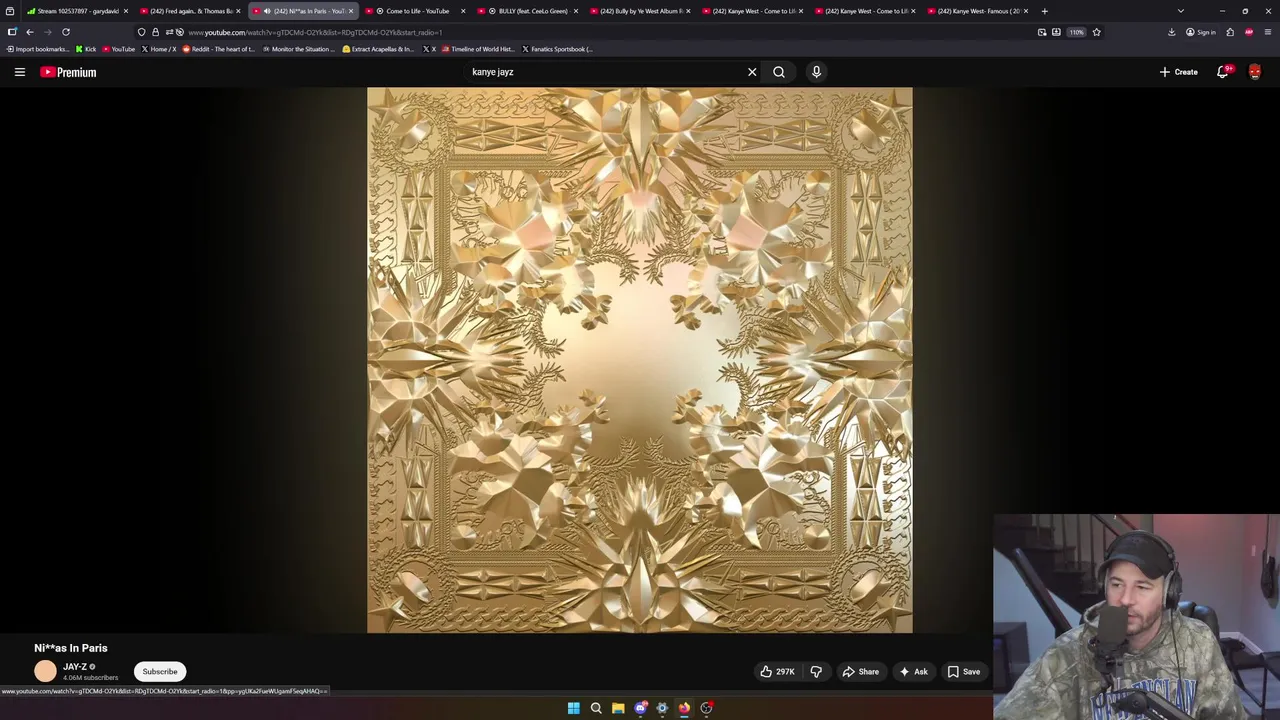
Task: Switch to the BULLY (feat. CeeLo Green) tab
Action: click(x=530, y=11)
